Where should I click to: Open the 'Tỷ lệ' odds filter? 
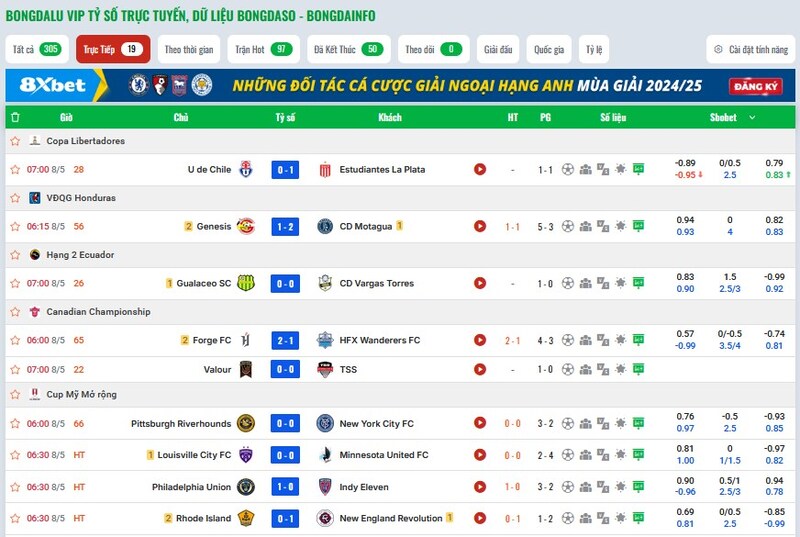click(x=594, y=49)
